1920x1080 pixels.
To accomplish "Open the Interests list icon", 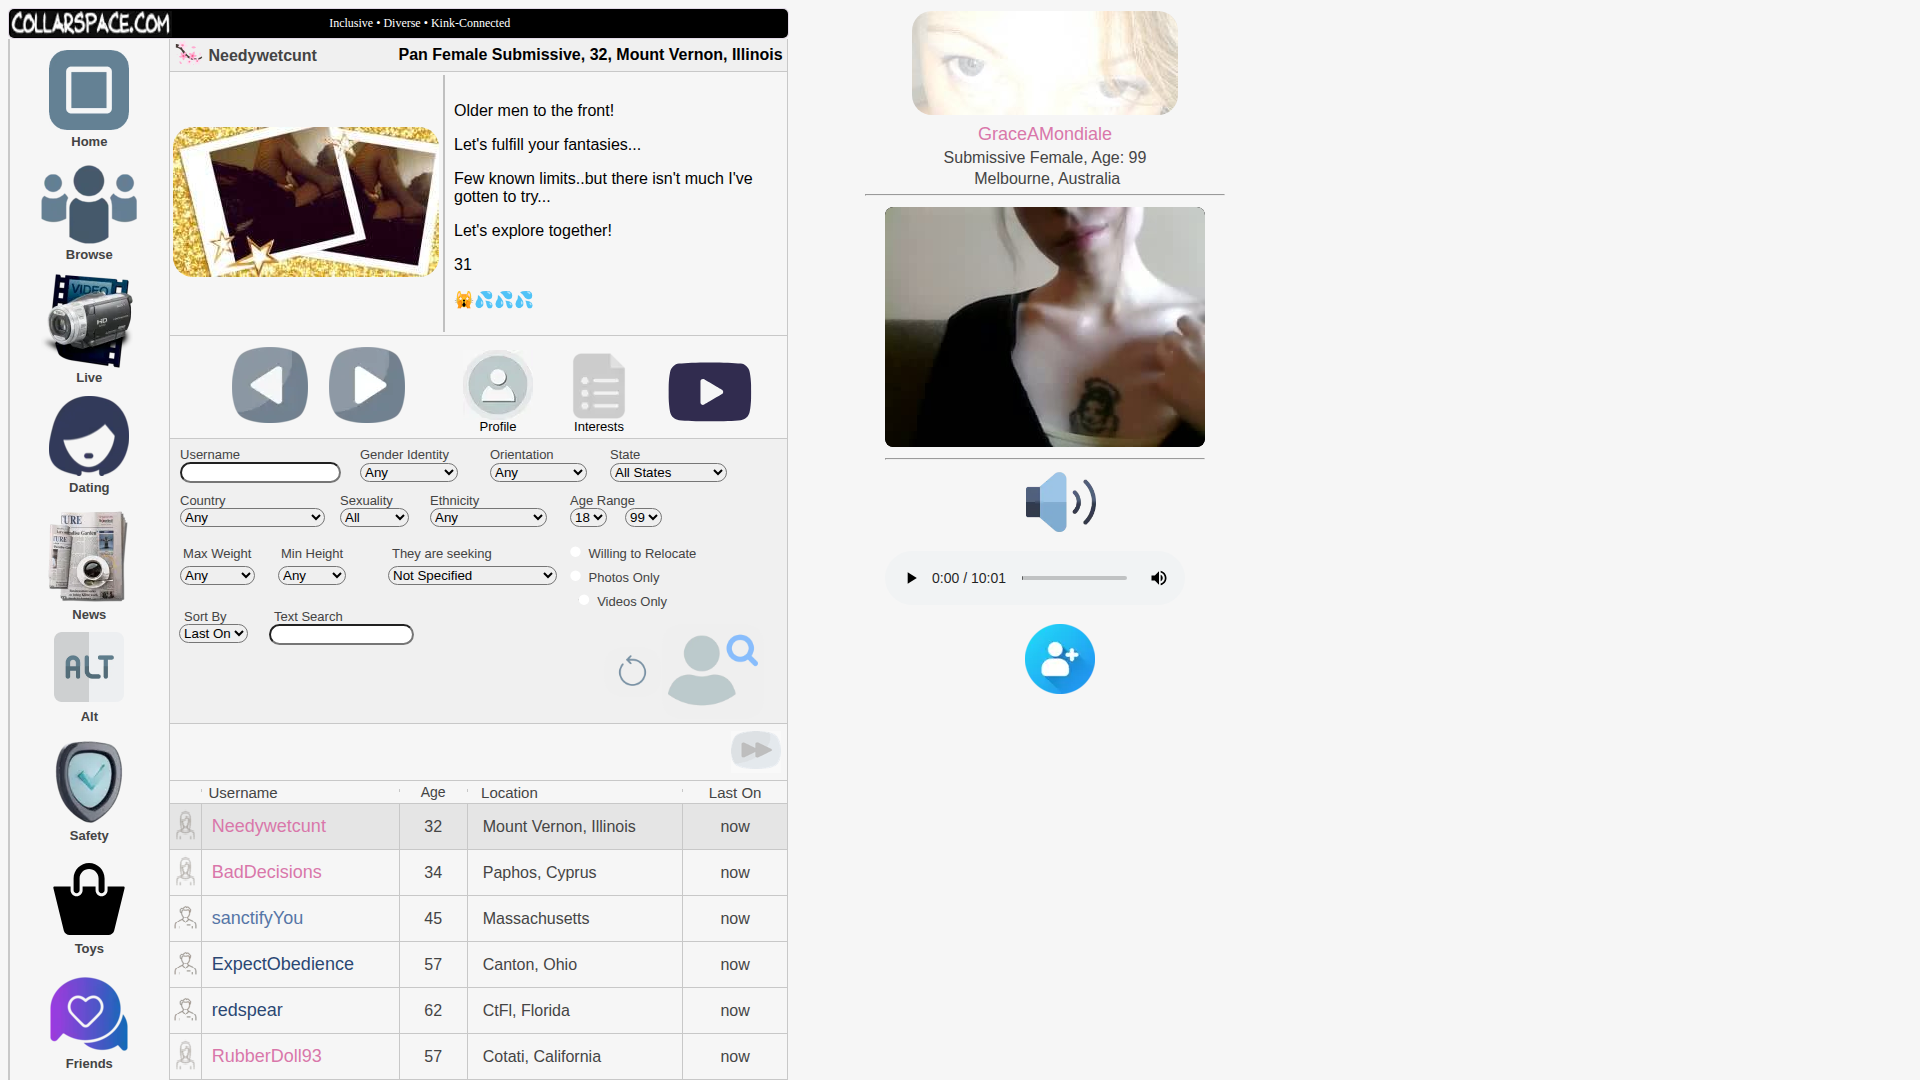I will [599, 386].
